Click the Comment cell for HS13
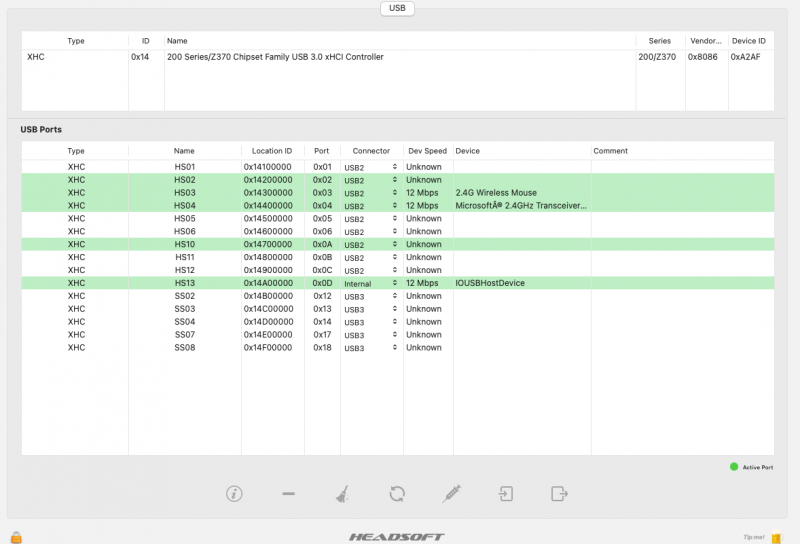The height and width of the screenshot is (544, 800). (x=683, y=283)
